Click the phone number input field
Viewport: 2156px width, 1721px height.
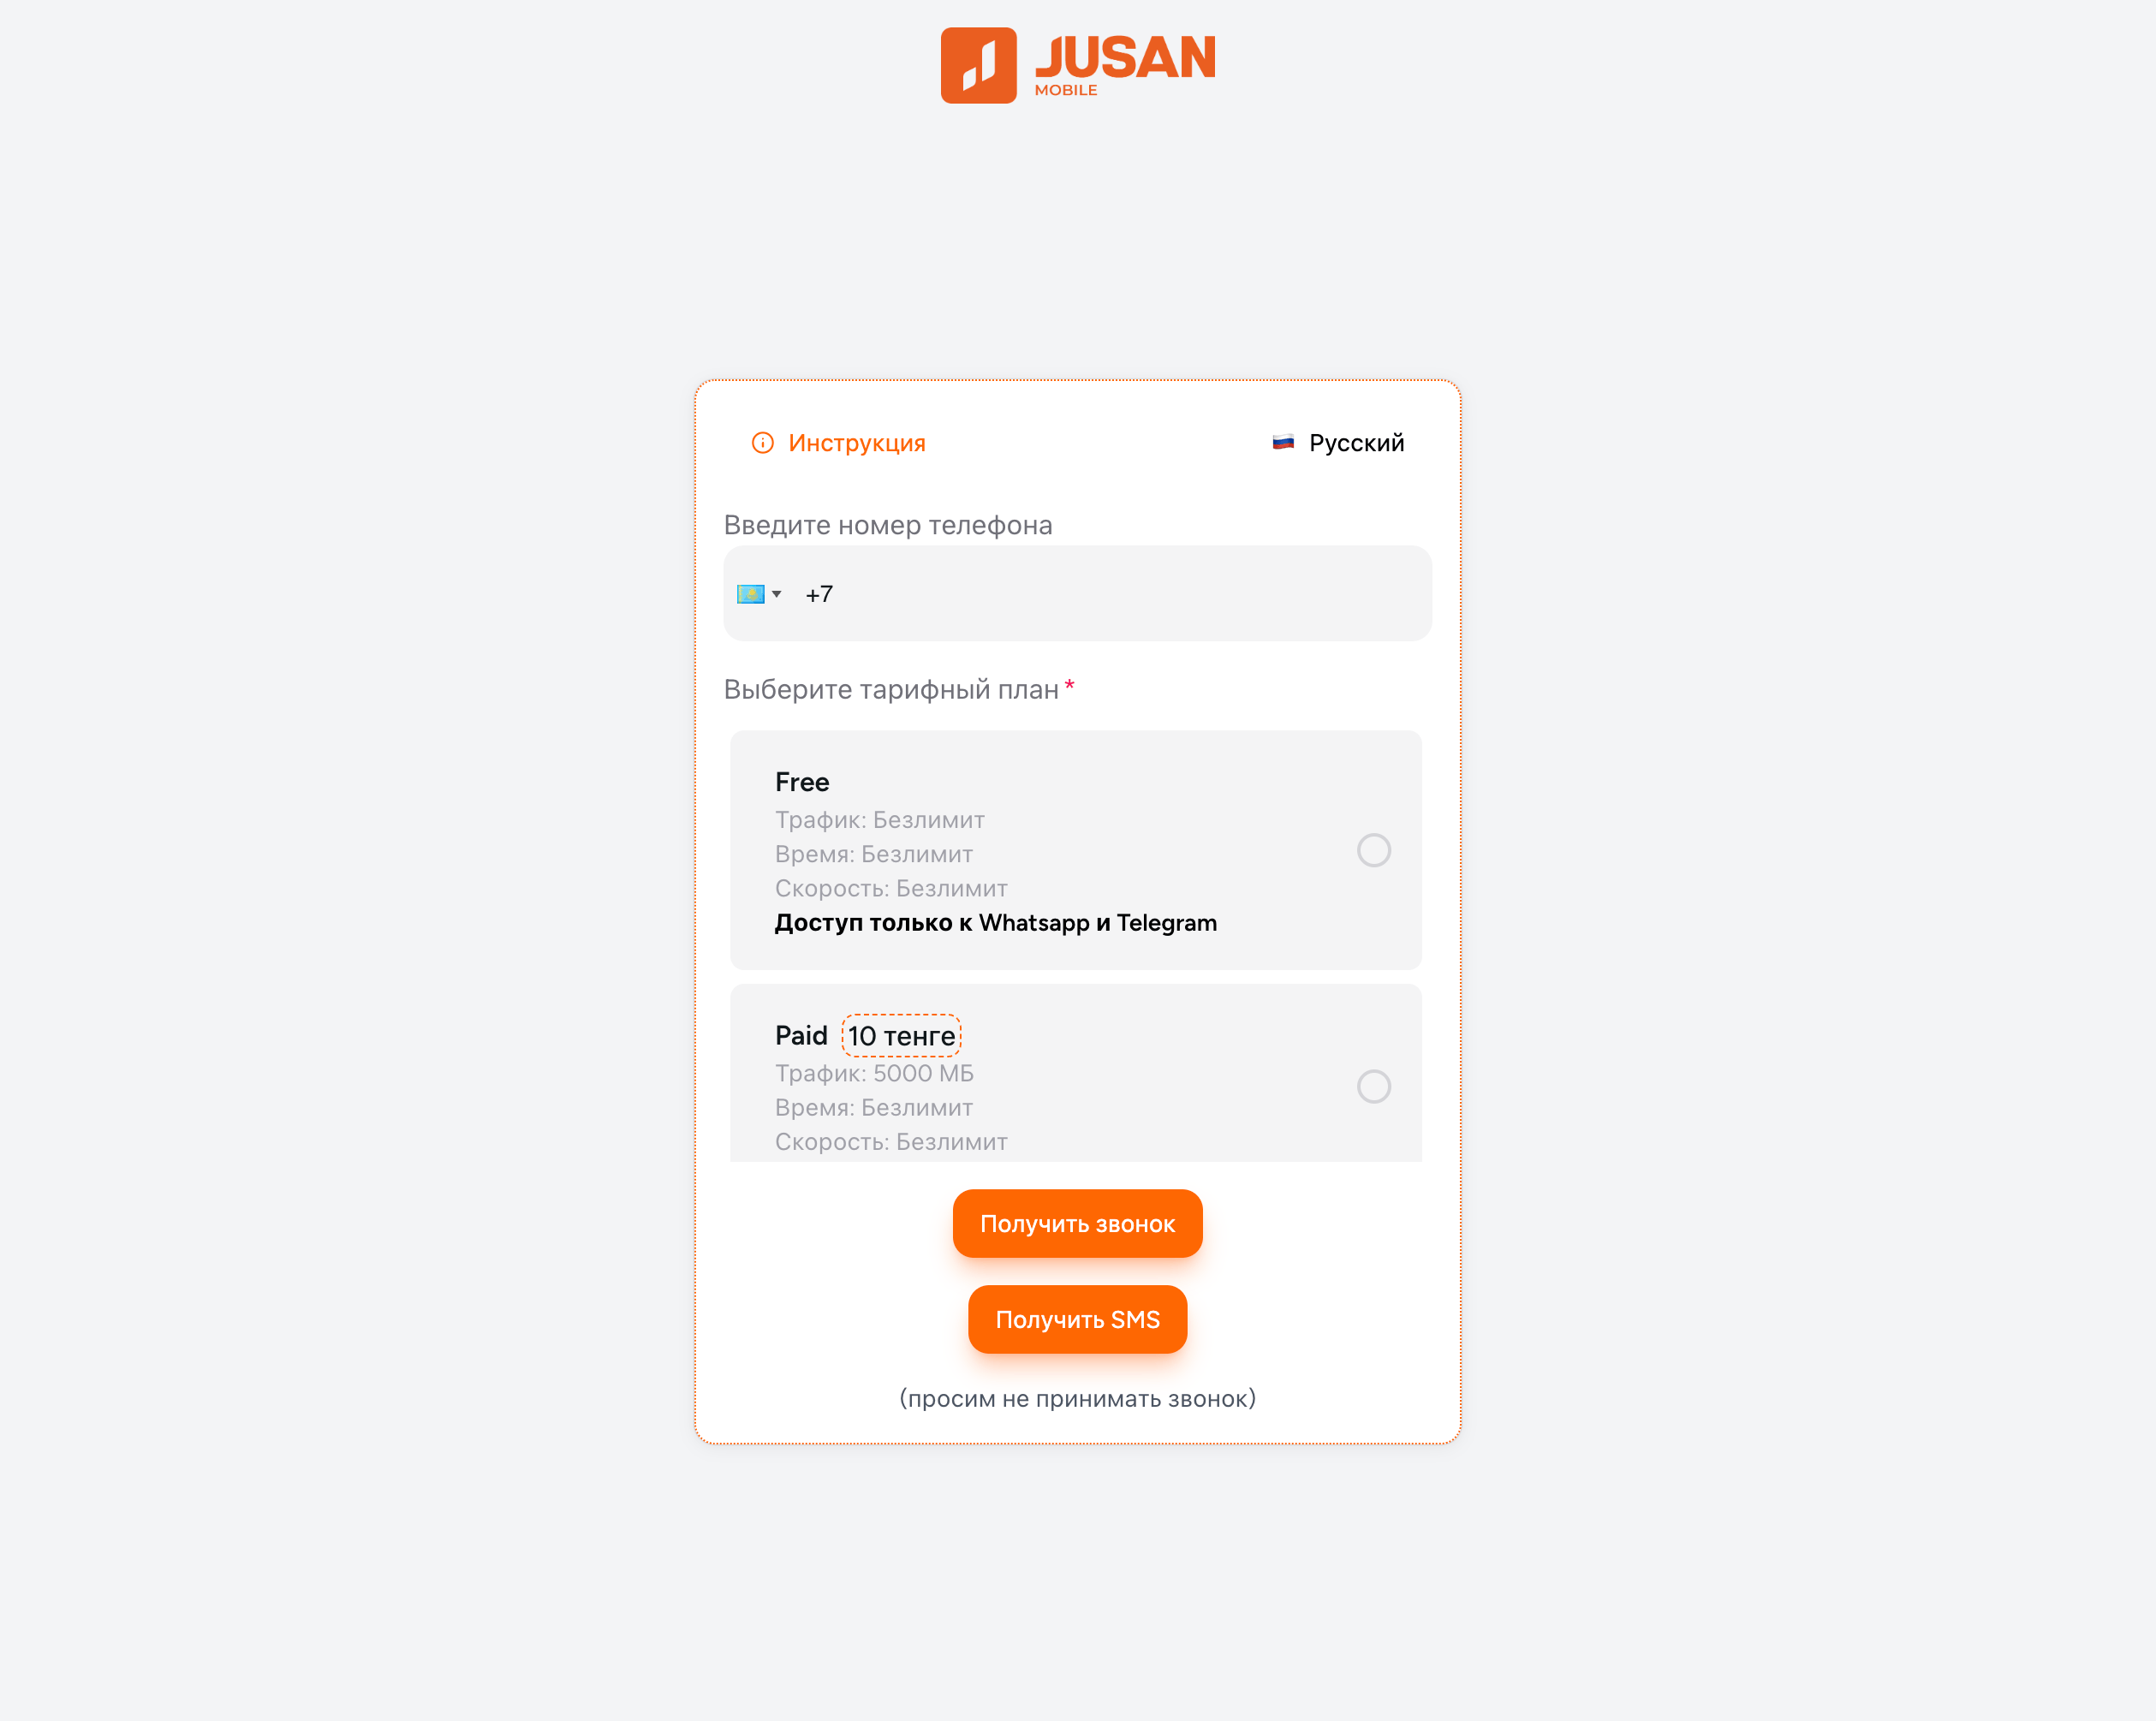[1077, 593]
